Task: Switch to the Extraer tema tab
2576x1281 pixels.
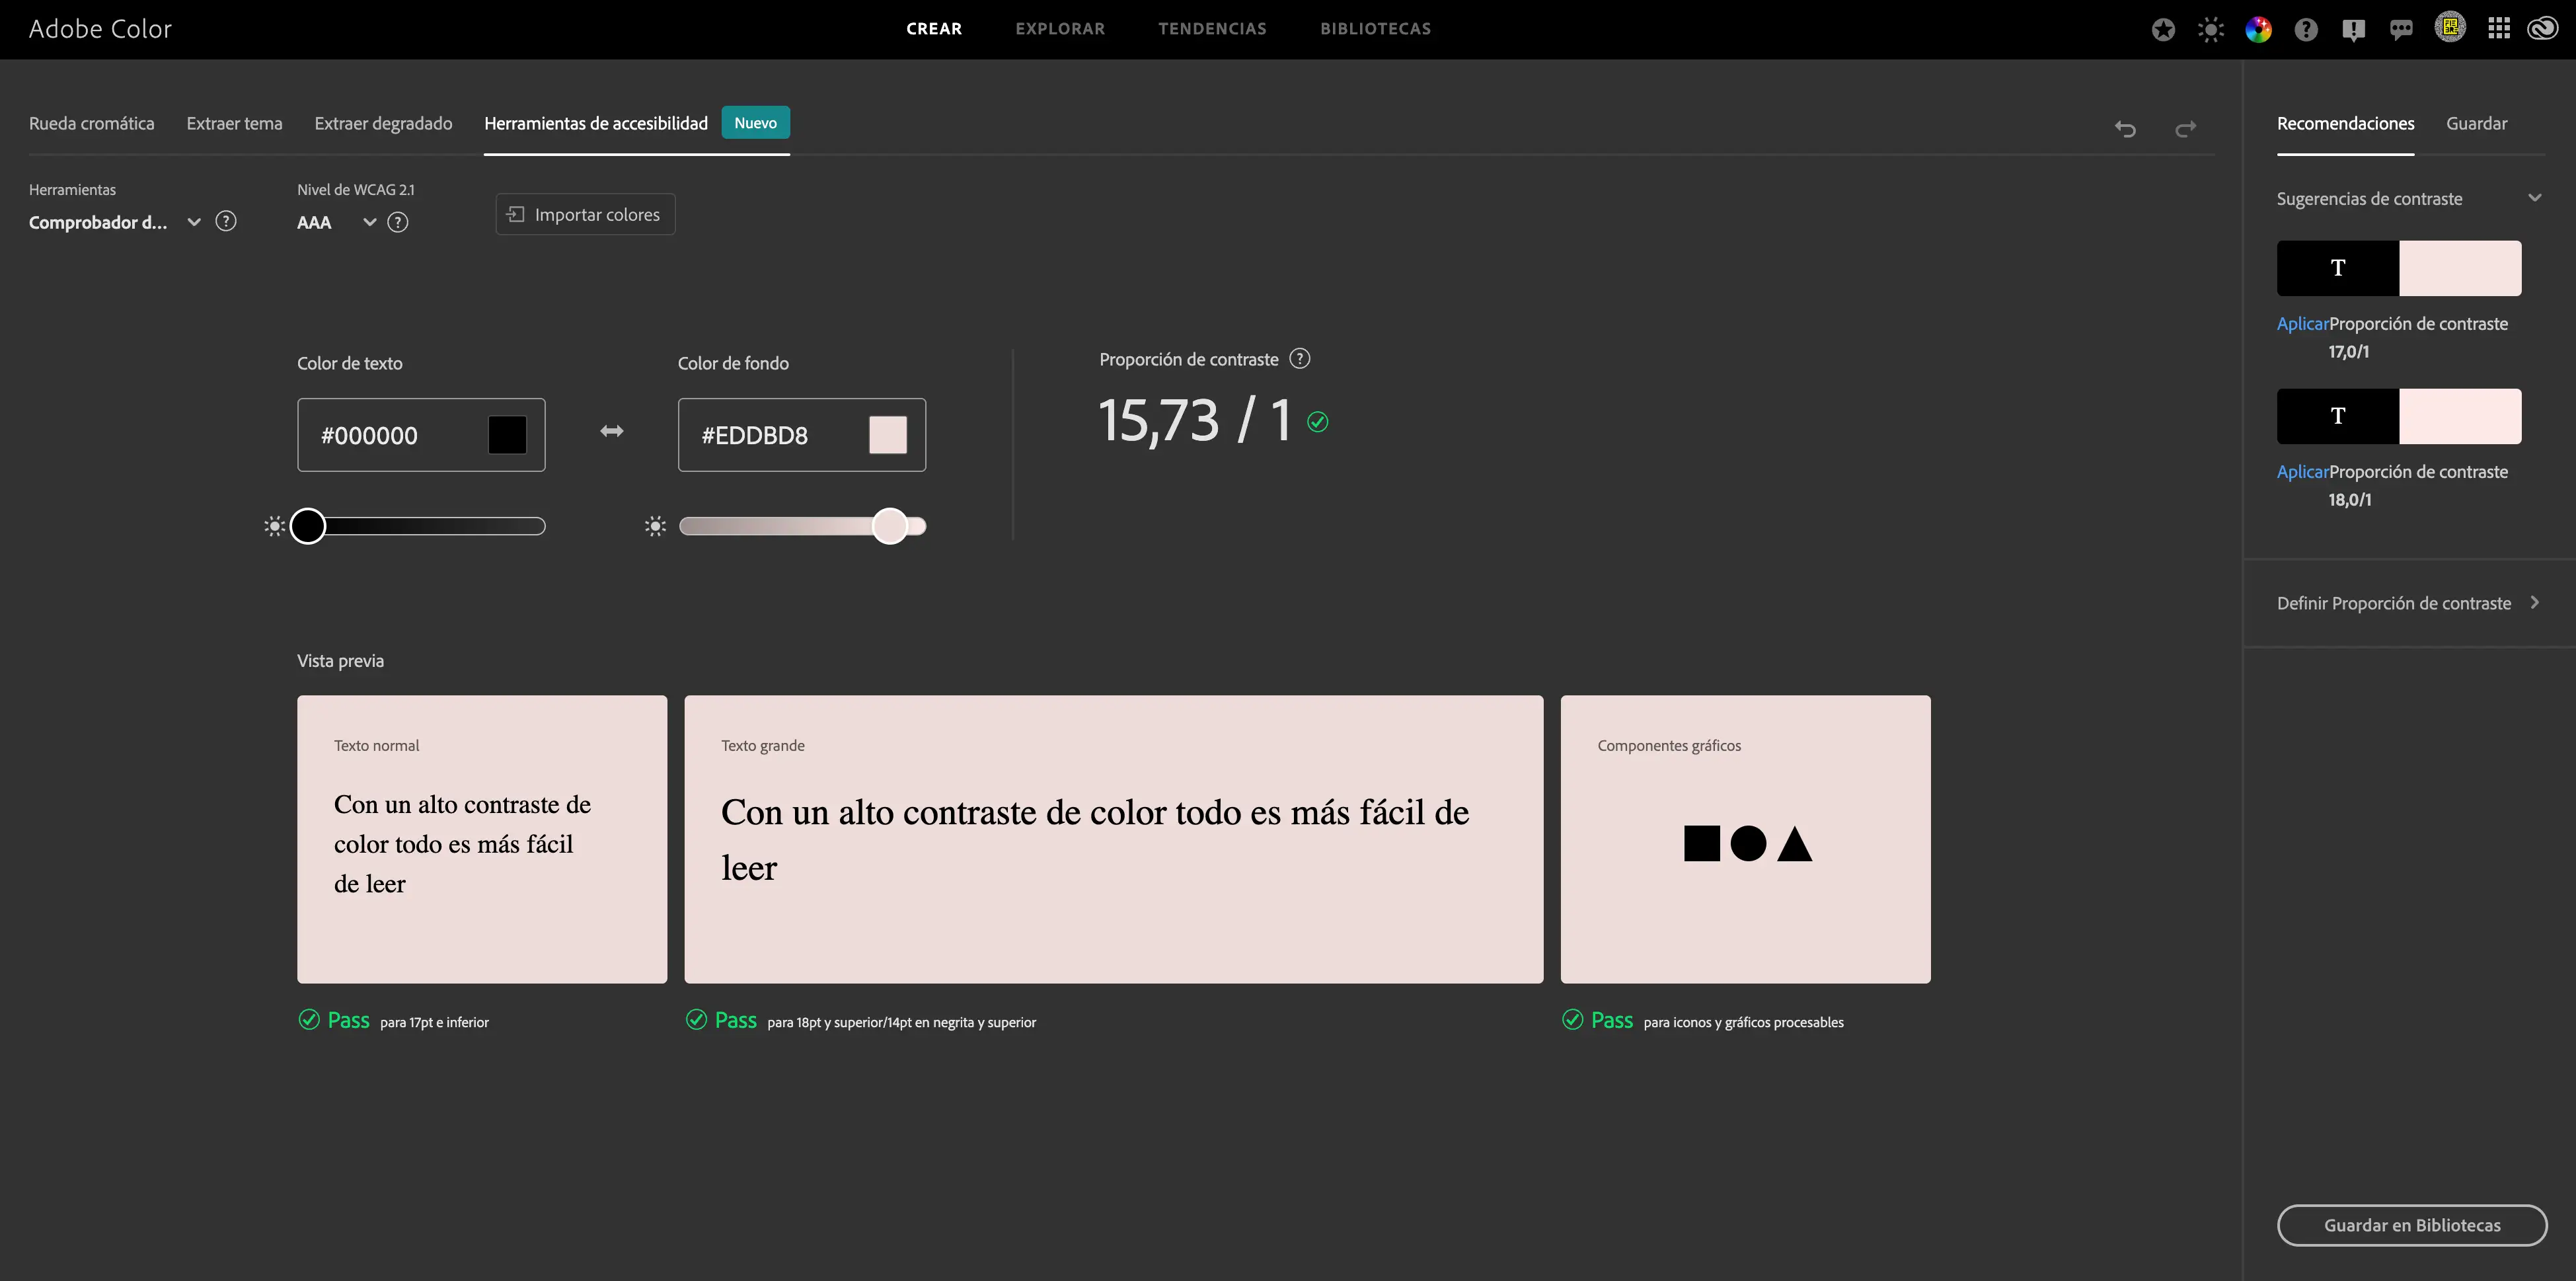Action: pyautogui.click(x=234, y=123)
